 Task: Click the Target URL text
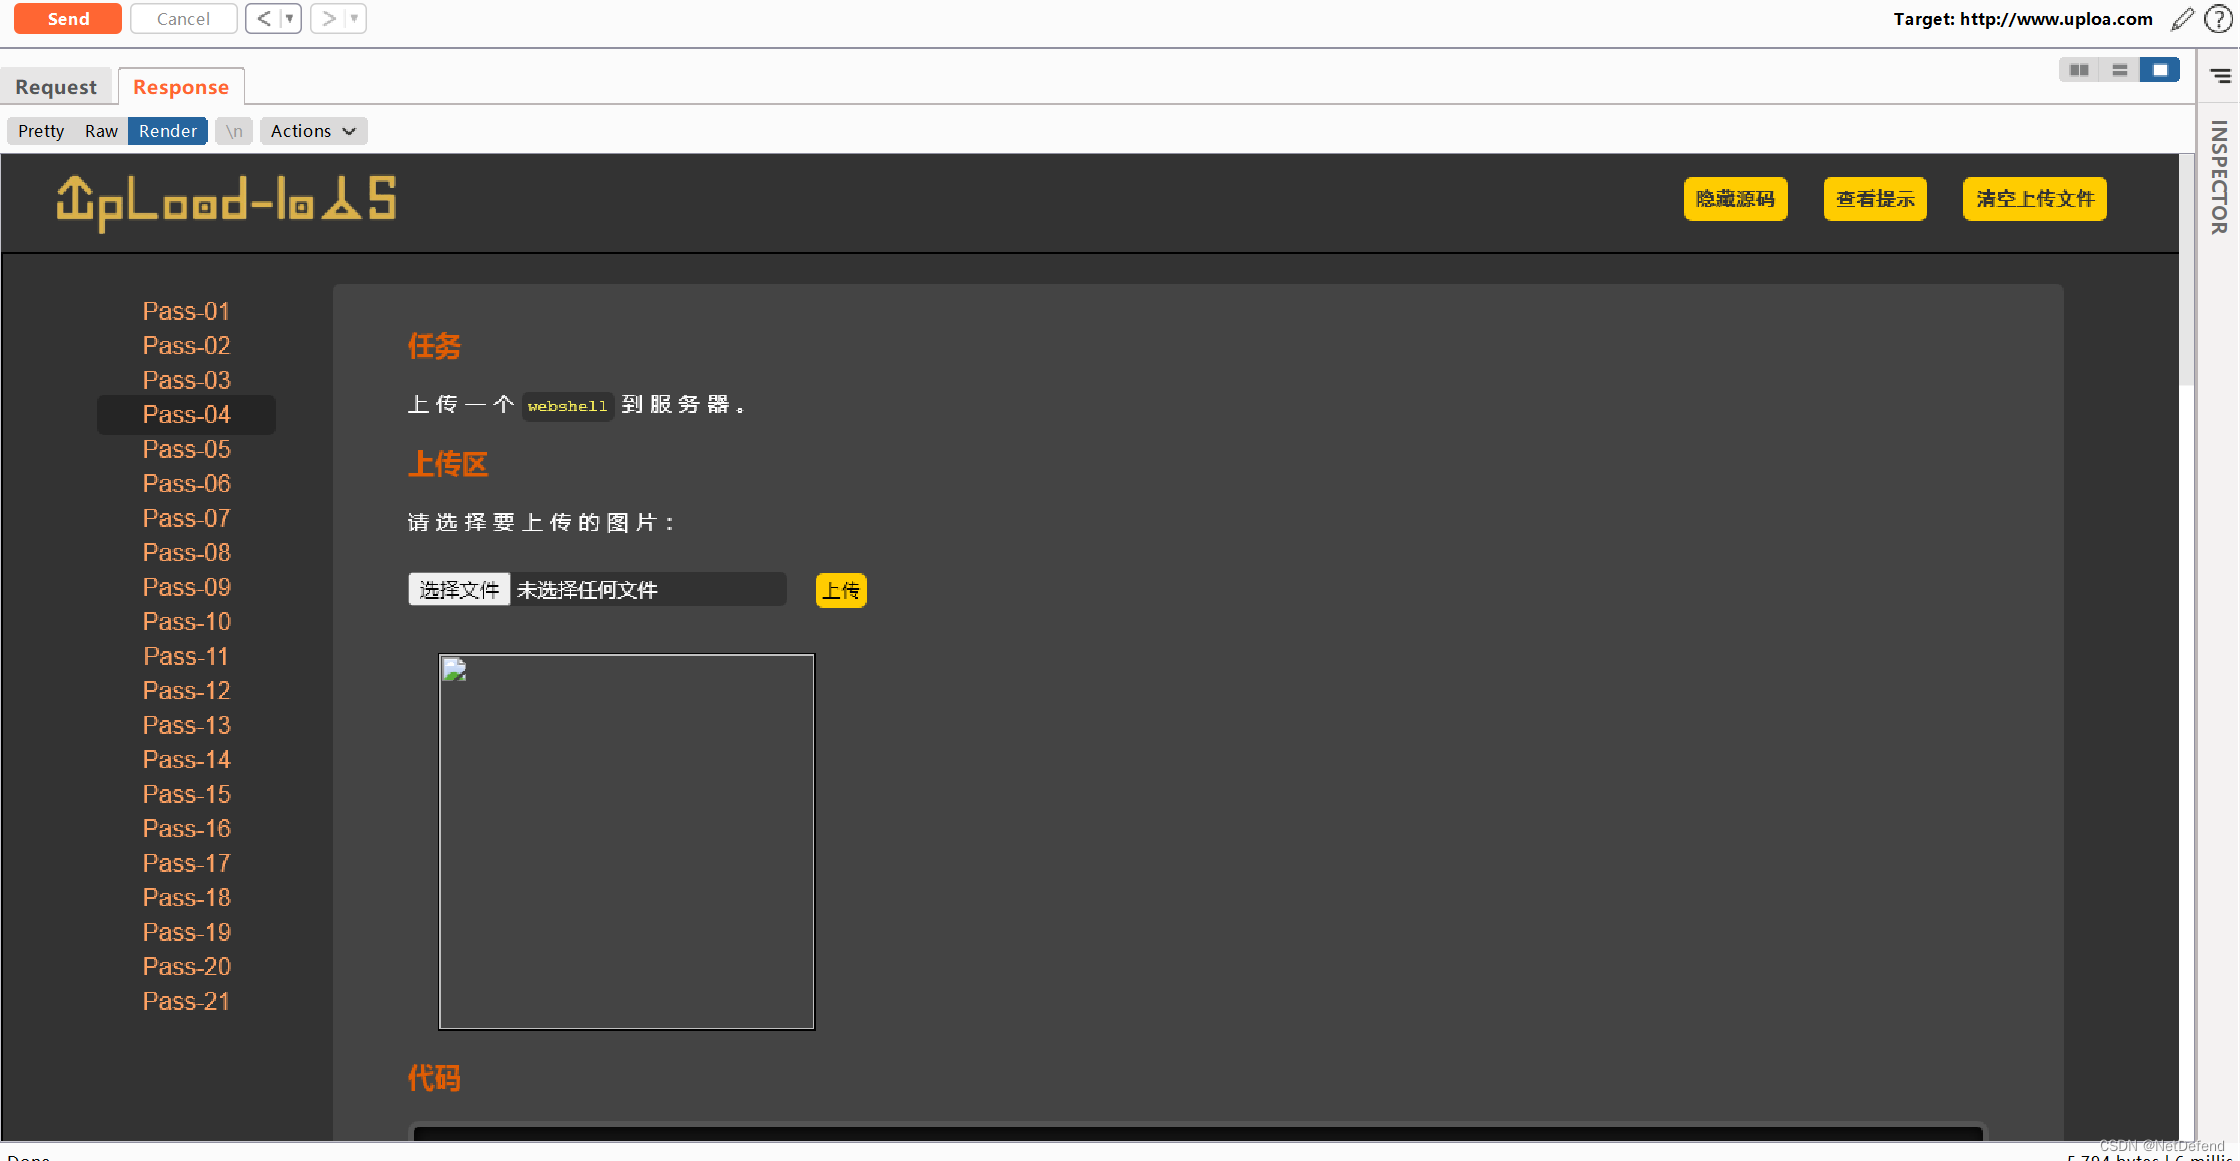[x=2023, y=19]
